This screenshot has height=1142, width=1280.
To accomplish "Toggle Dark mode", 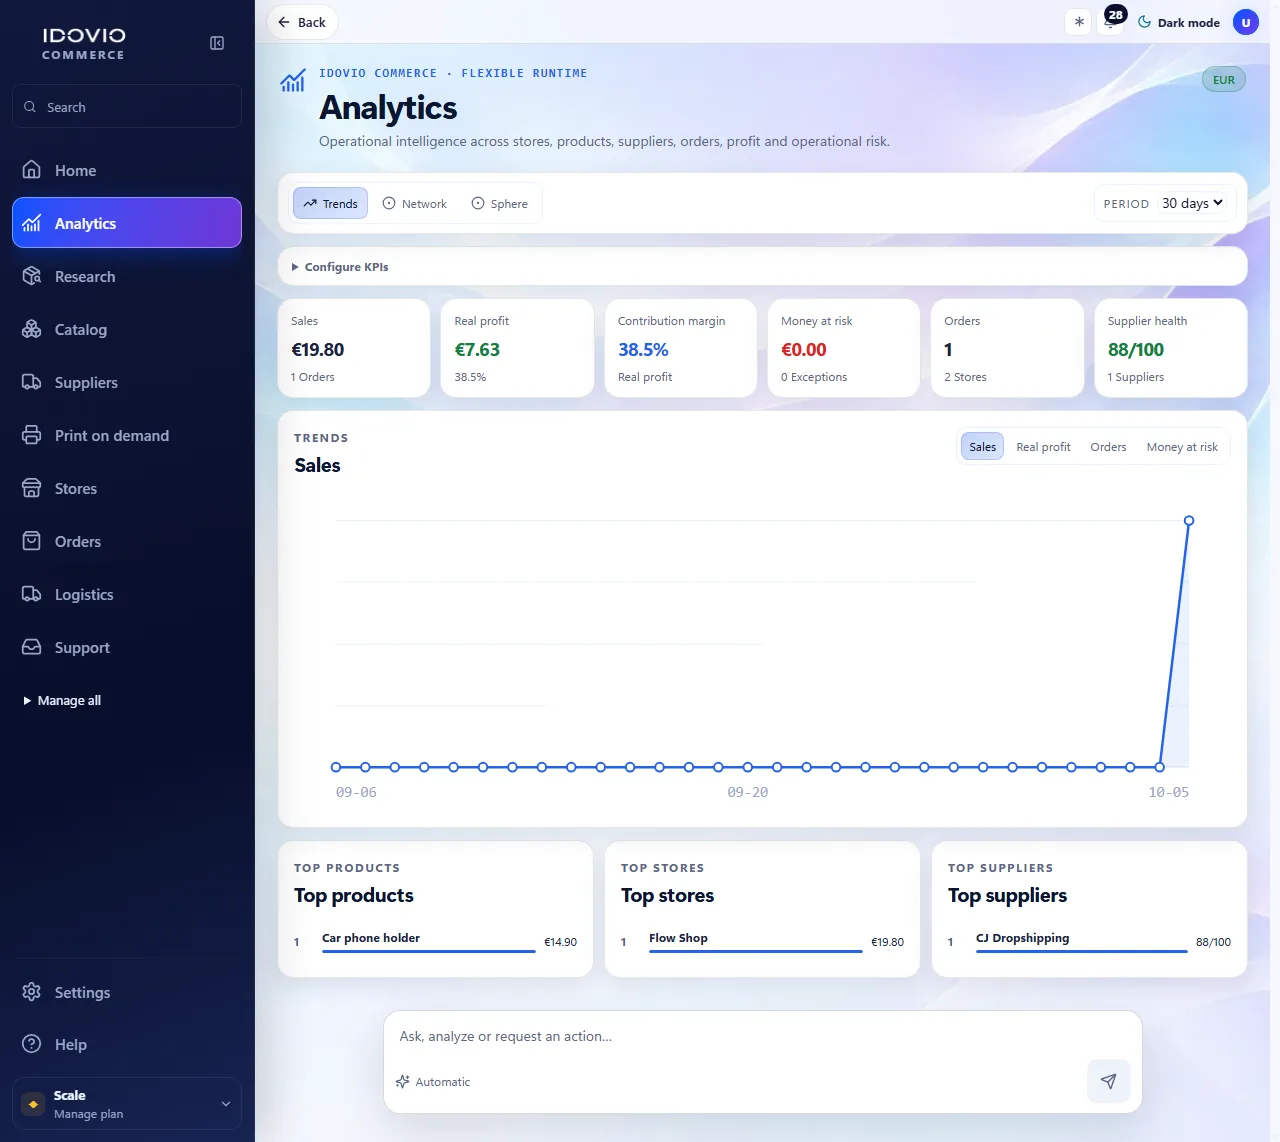I will pos(1179,22).
